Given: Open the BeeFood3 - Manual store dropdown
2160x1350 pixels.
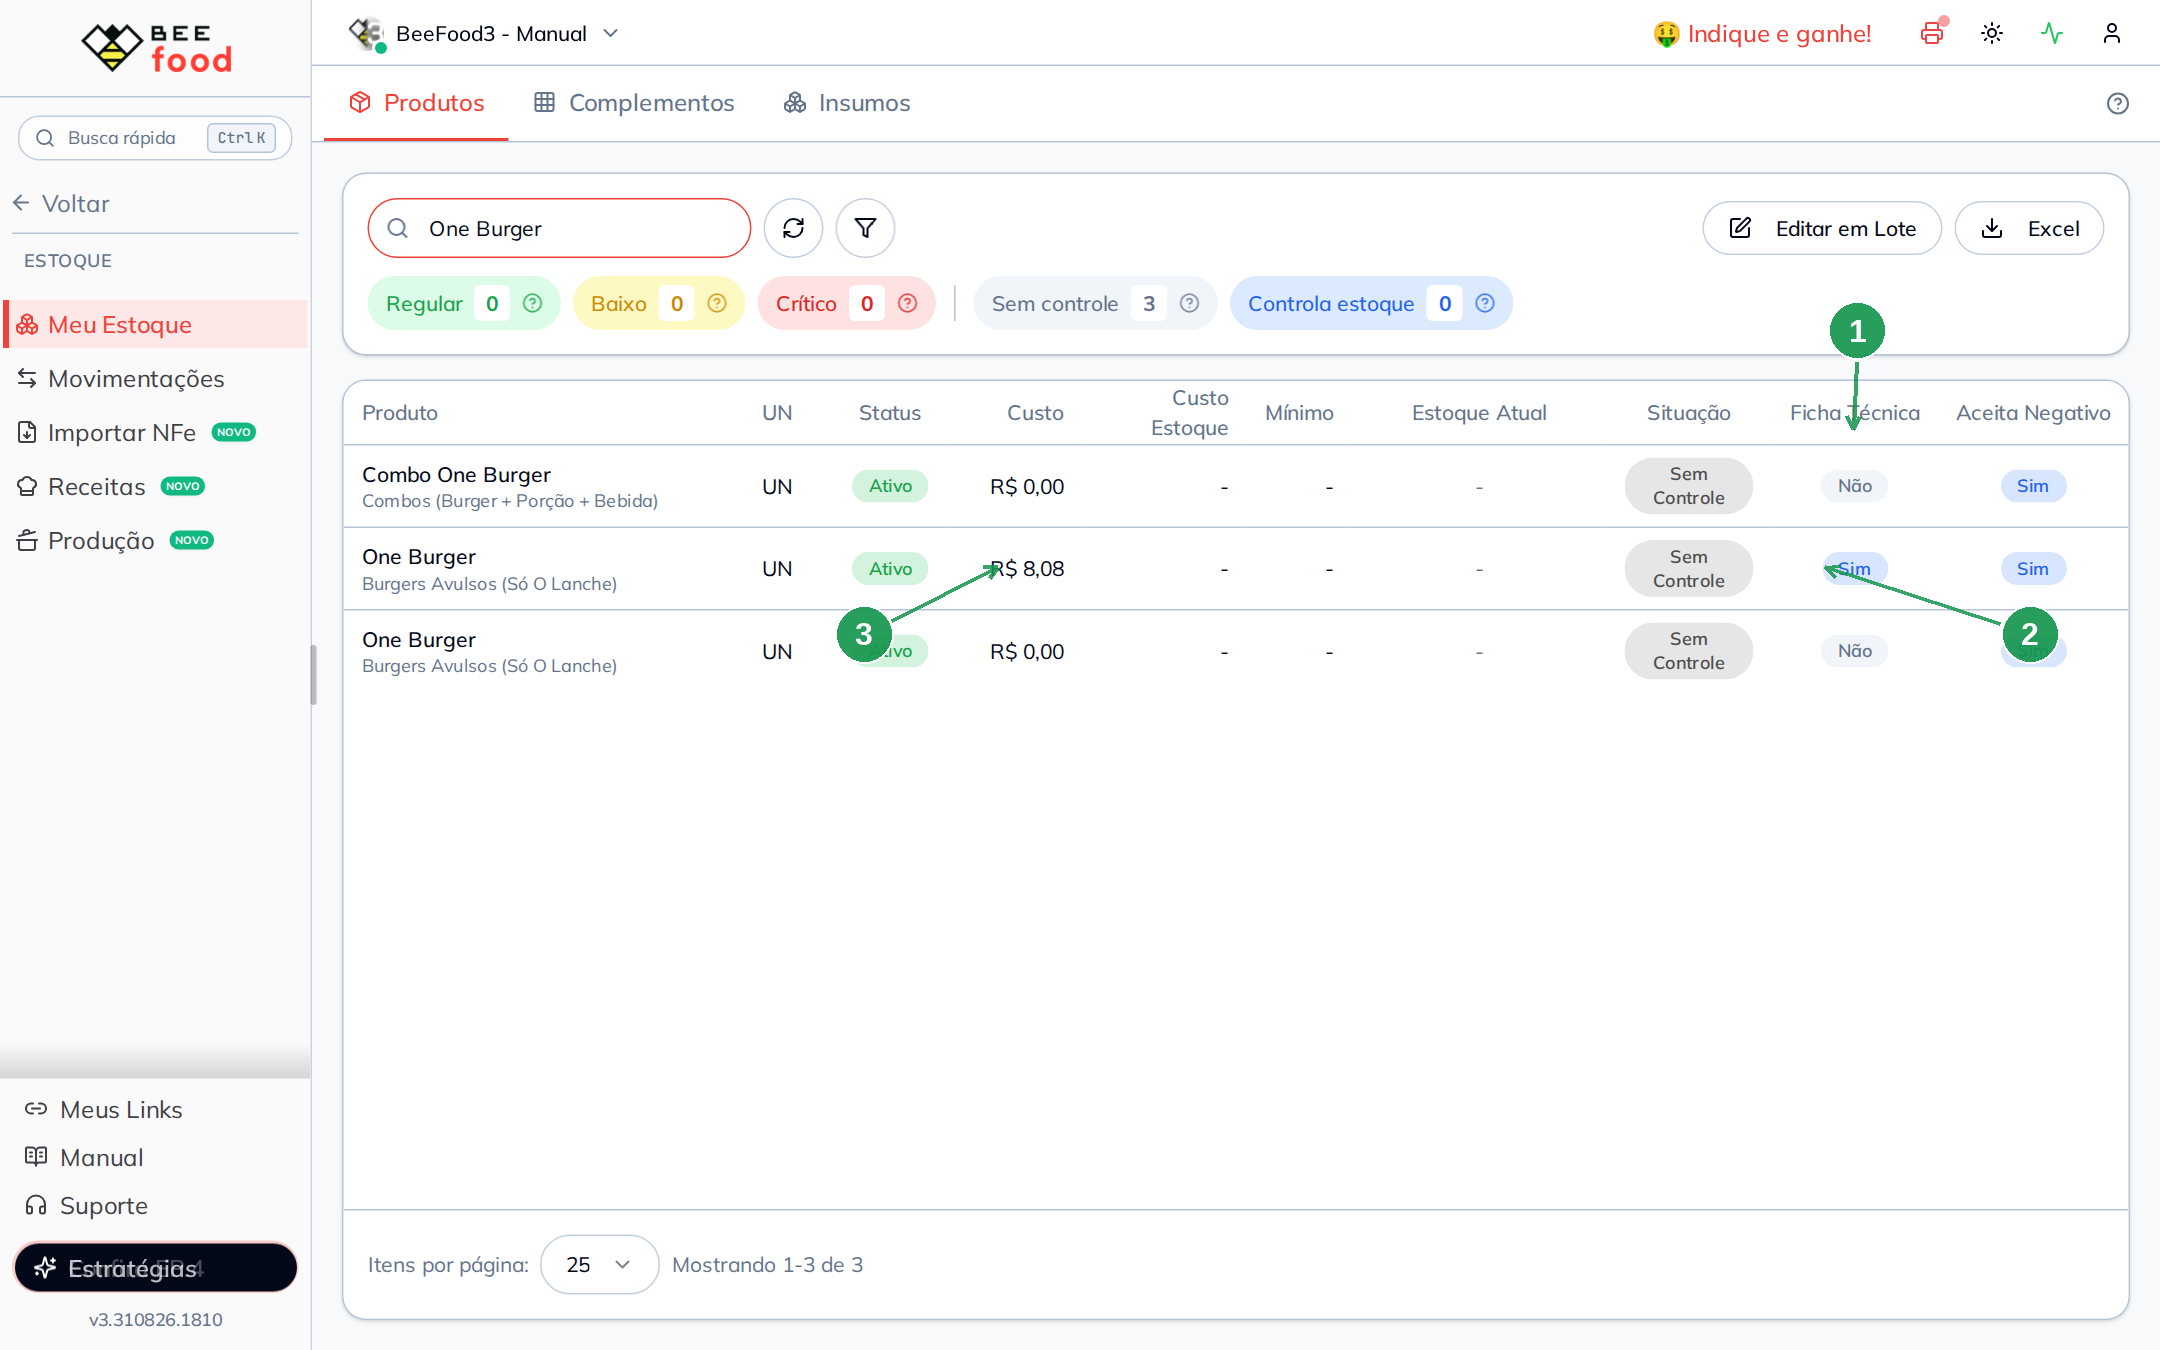Looking at the screenshot, I should point(484,34).
